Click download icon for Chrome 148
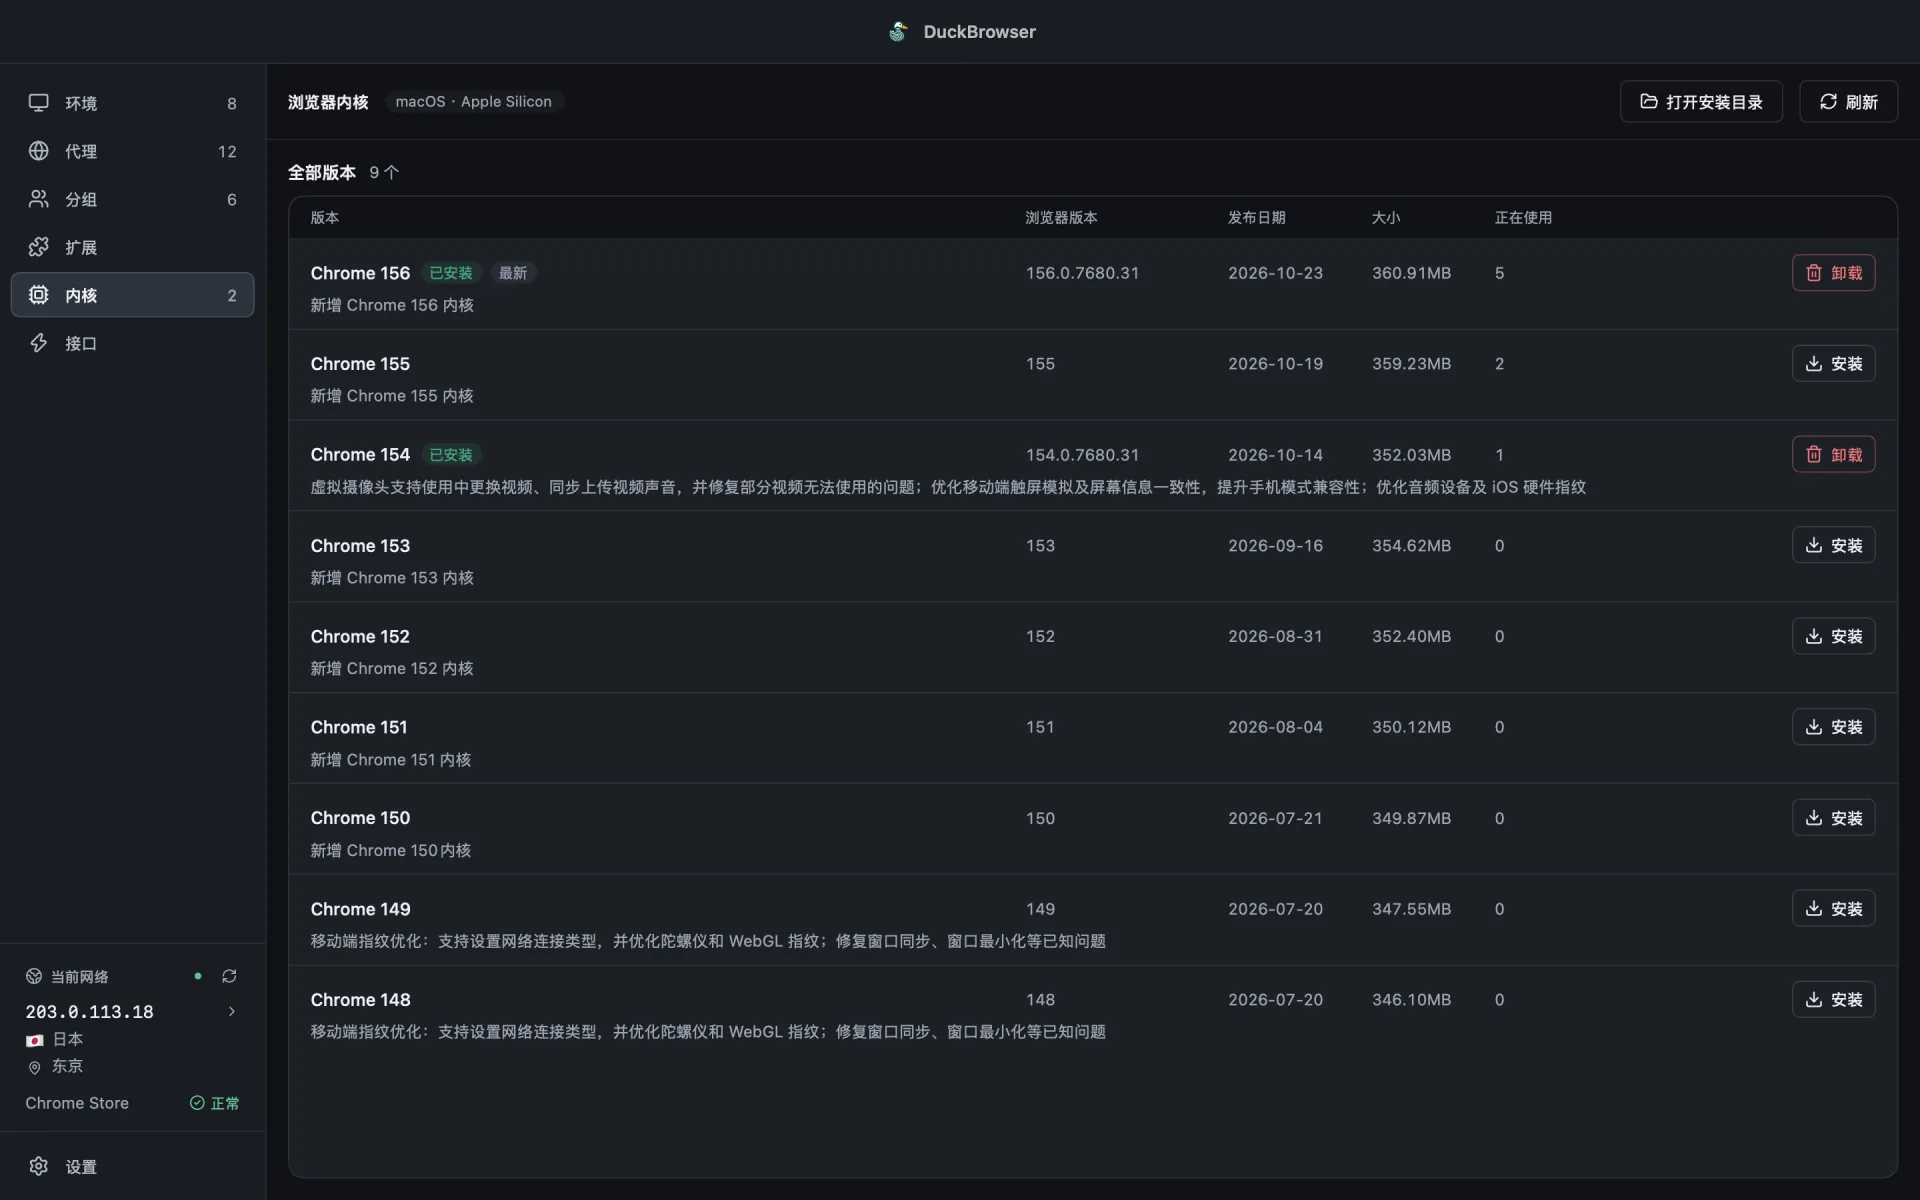 click(1814, 999)
